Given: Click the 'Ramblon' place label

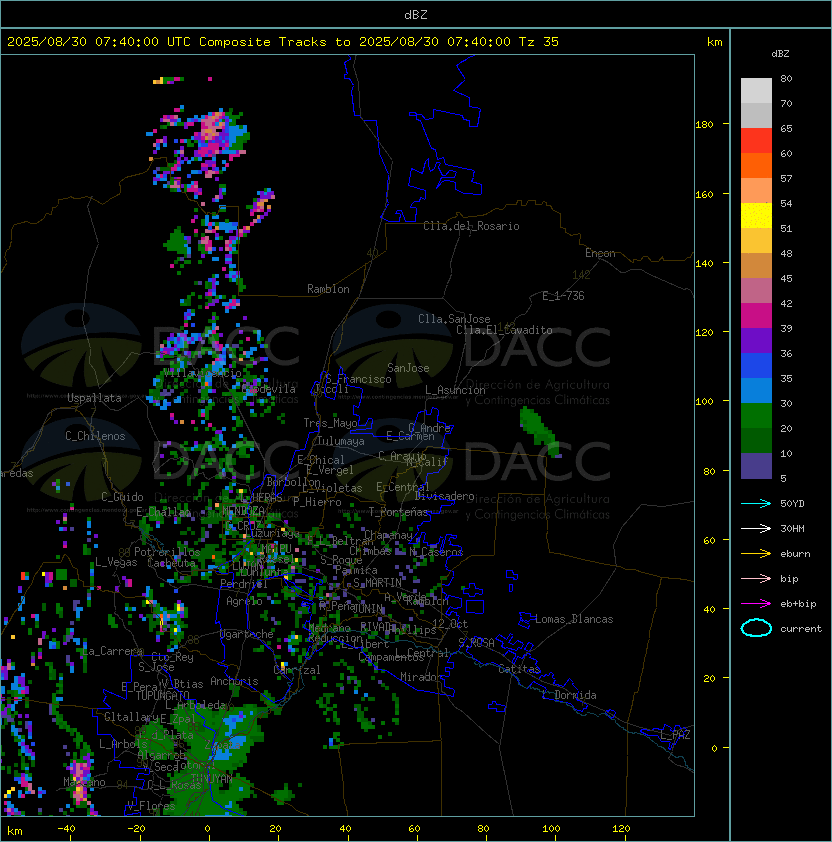Looking at the screenshot, I should pyautogui.click(x=328, y=289).
